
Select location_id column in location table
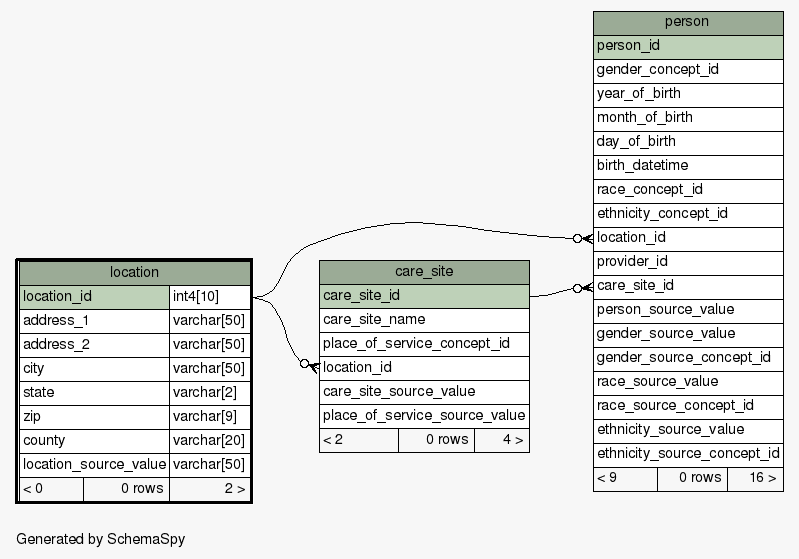(94, 297)
